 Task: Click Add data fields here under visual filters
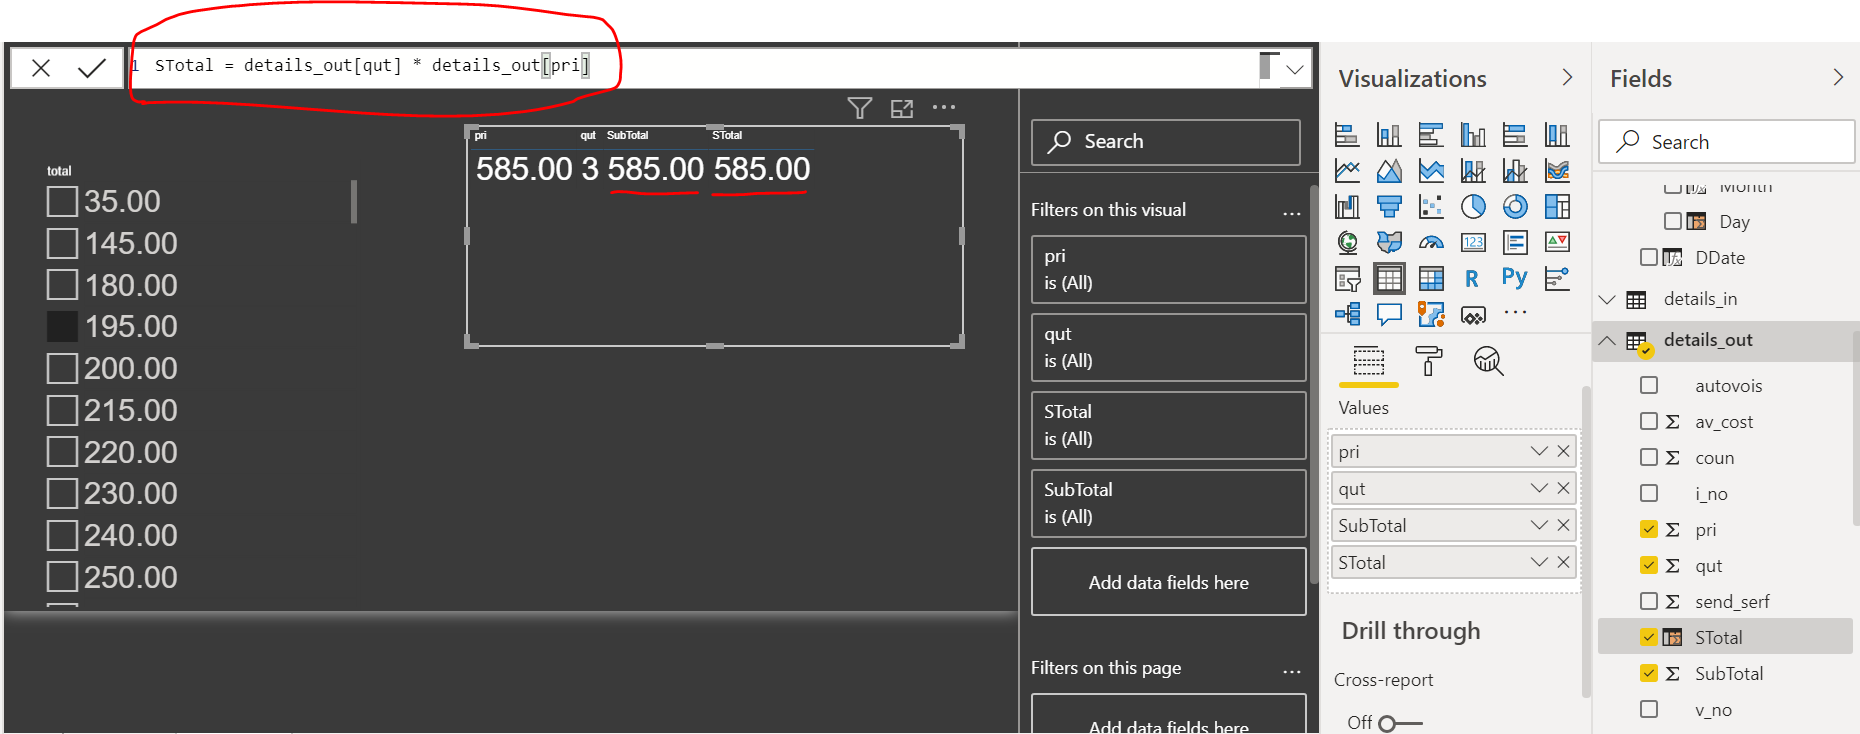pos(1168,582)
